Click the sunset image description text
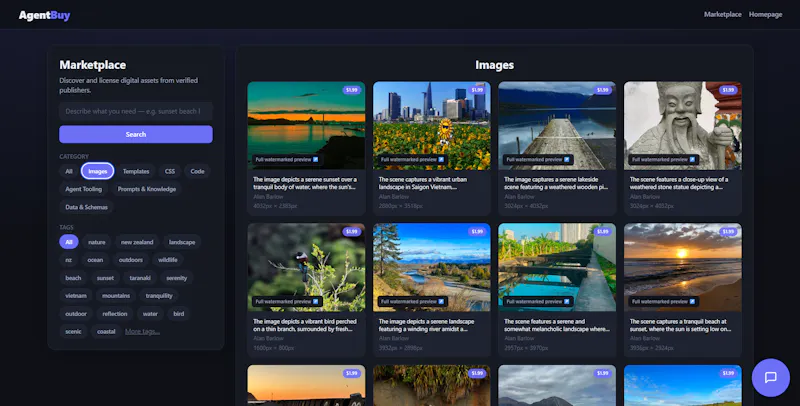800x406 pixels. click(x=305, y=183)
